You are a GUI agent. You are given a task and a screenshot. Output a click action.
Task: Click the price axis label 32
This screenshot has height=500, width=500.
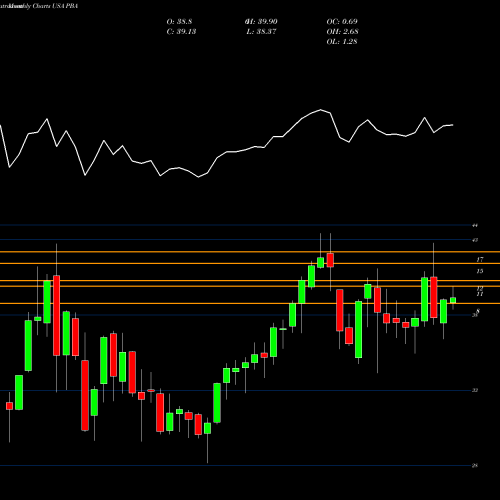point(475,390)
